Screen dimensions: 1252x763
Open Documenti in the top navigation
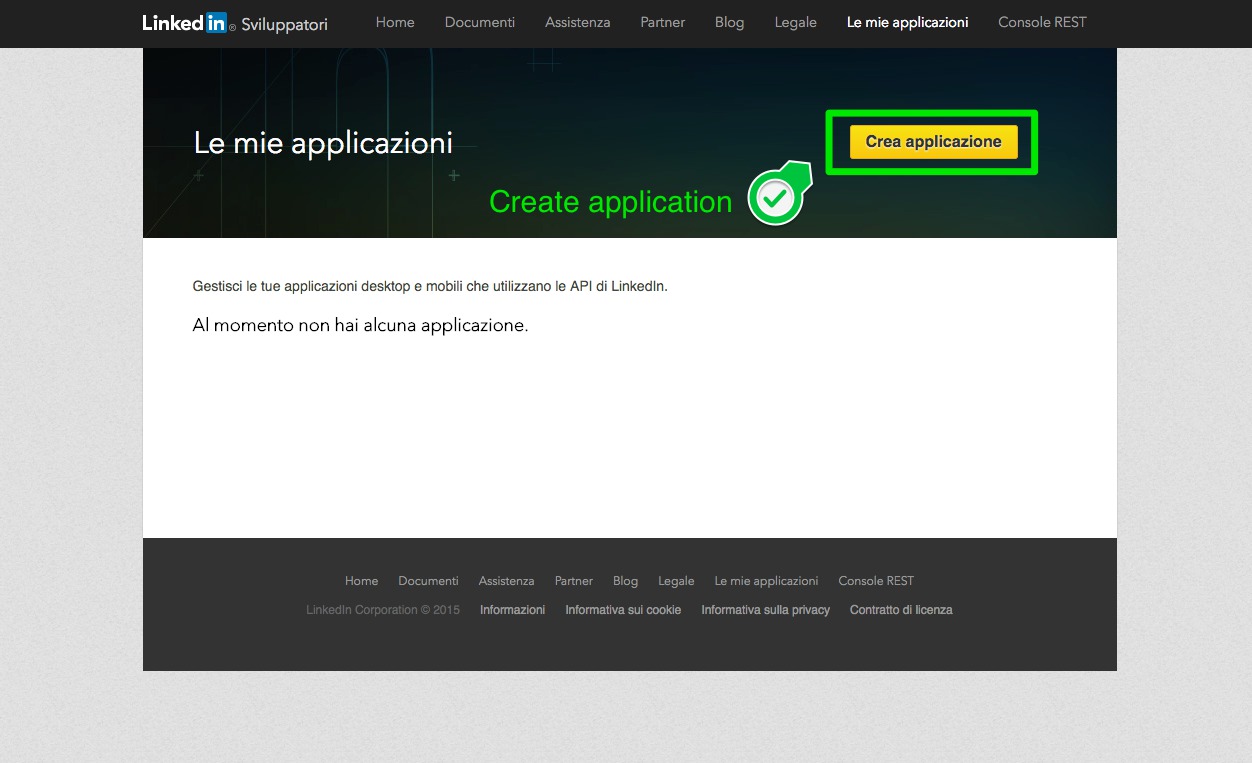480,23
